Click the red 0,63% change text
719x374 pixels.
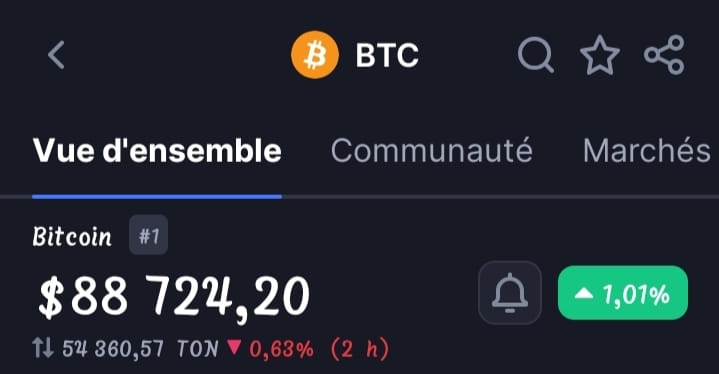282,349
